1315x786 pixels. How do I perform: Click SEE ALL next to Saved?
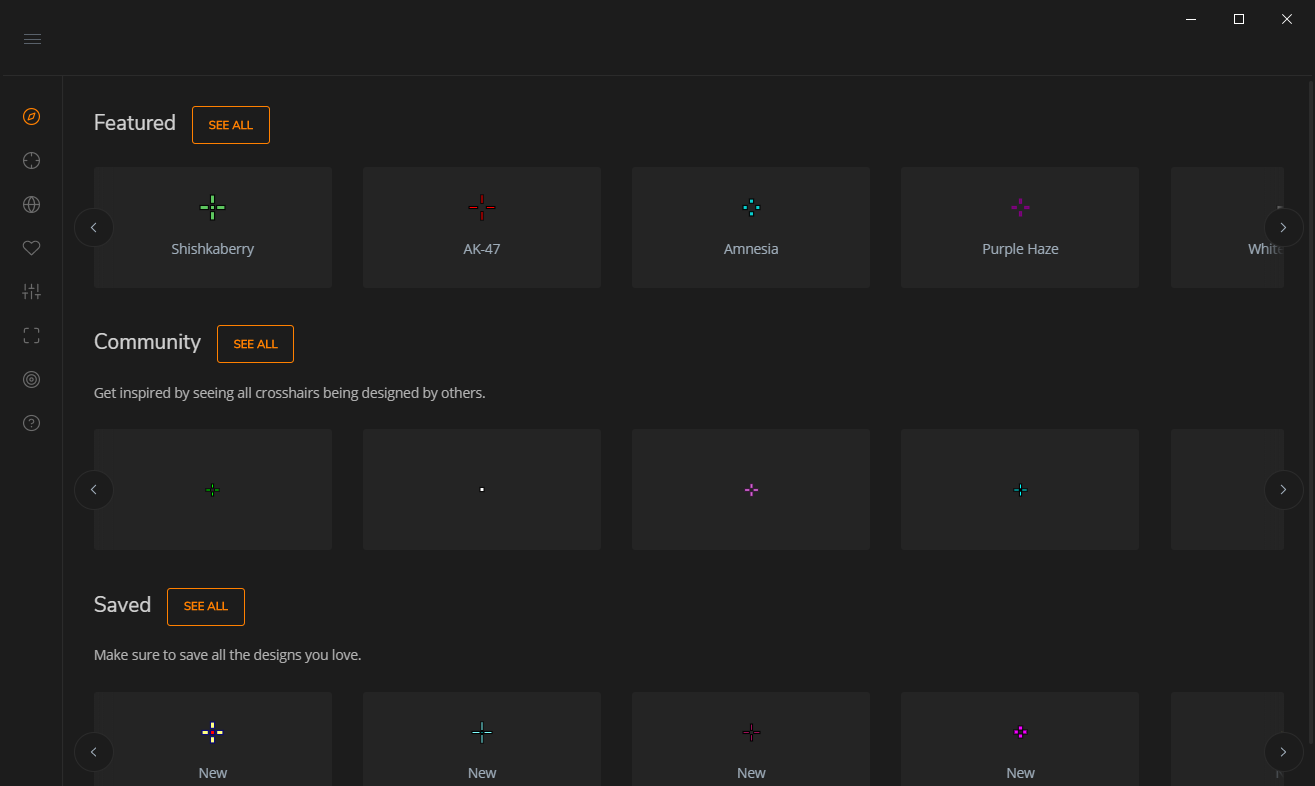pos(205,606)
